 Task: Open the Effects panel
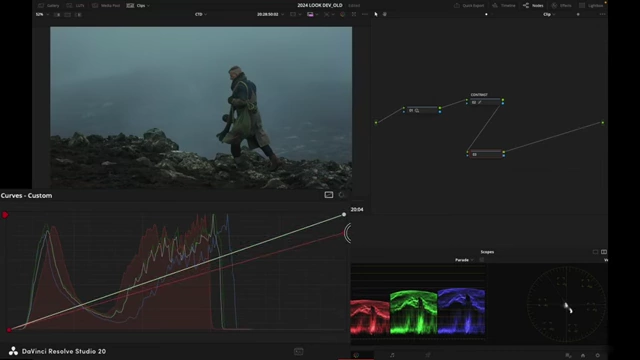point(561,6)
